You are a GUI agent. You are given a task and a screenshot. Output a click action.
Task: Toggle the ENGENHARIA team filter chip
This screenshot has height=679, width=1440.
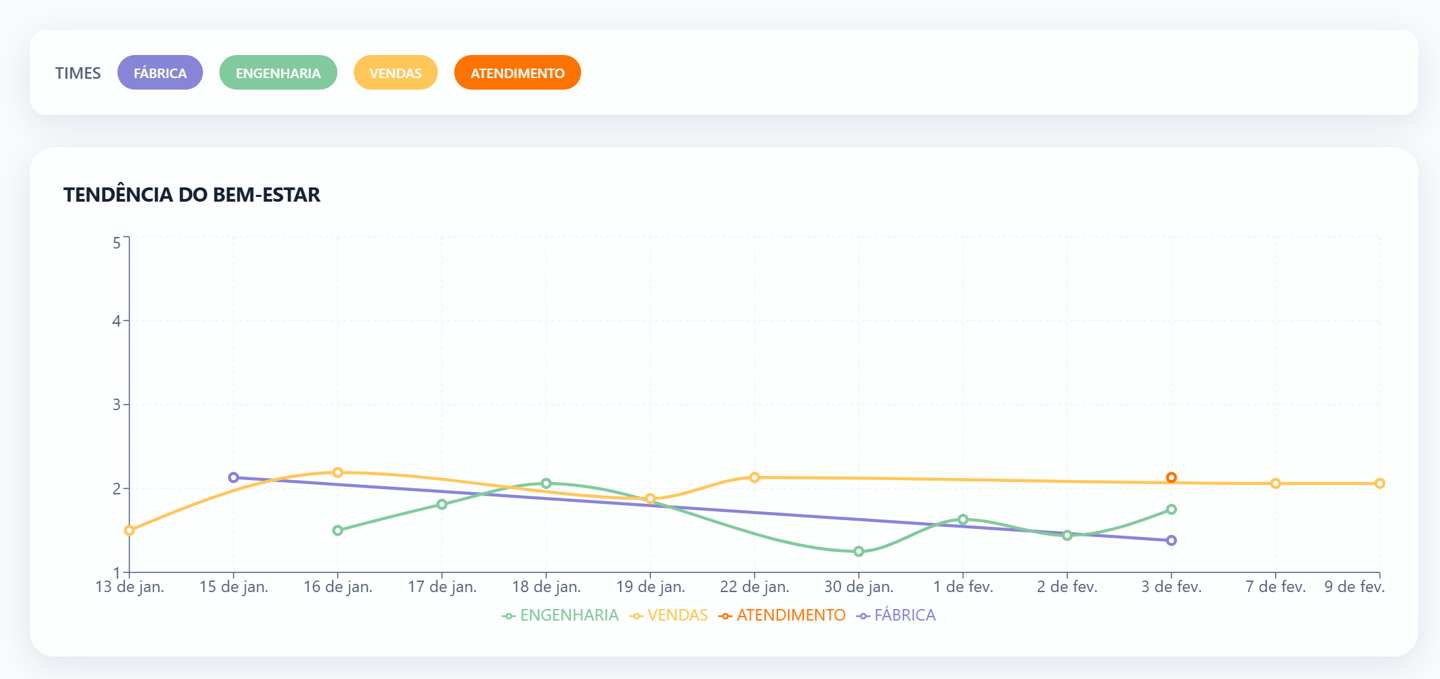(x=278, y=73)
